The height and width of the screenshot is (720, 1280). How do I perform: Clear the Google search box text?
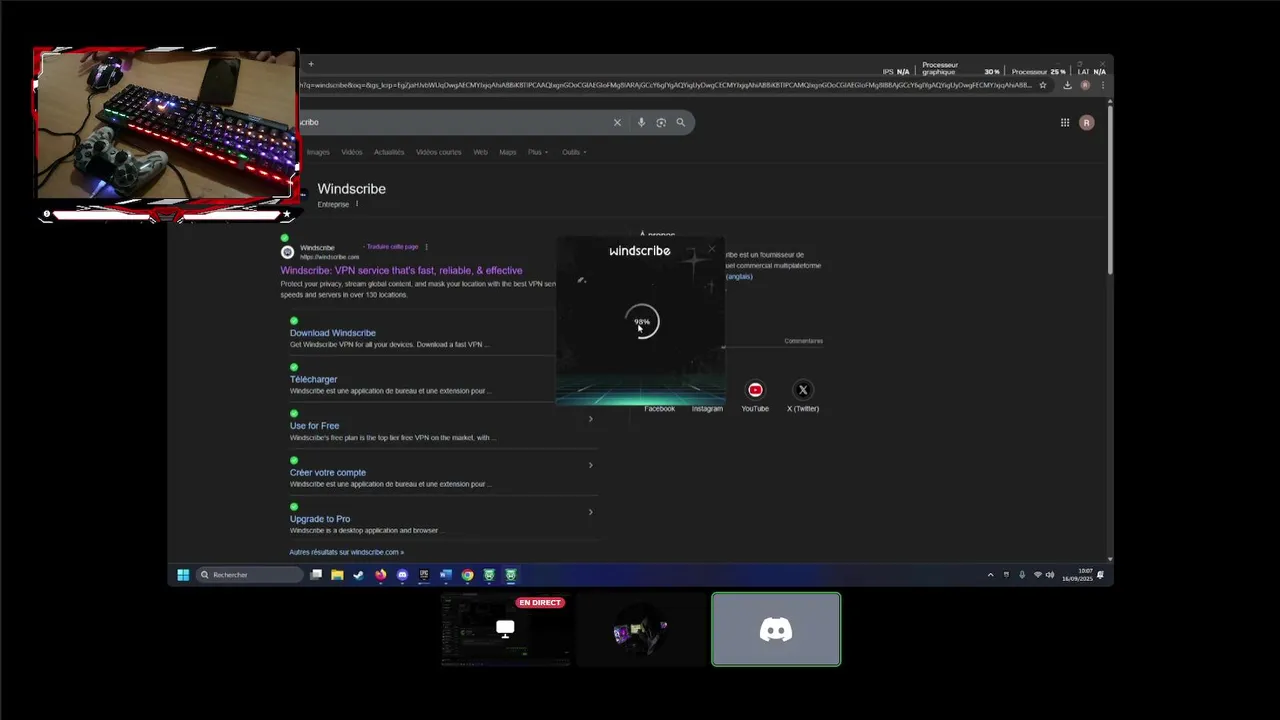617,122
